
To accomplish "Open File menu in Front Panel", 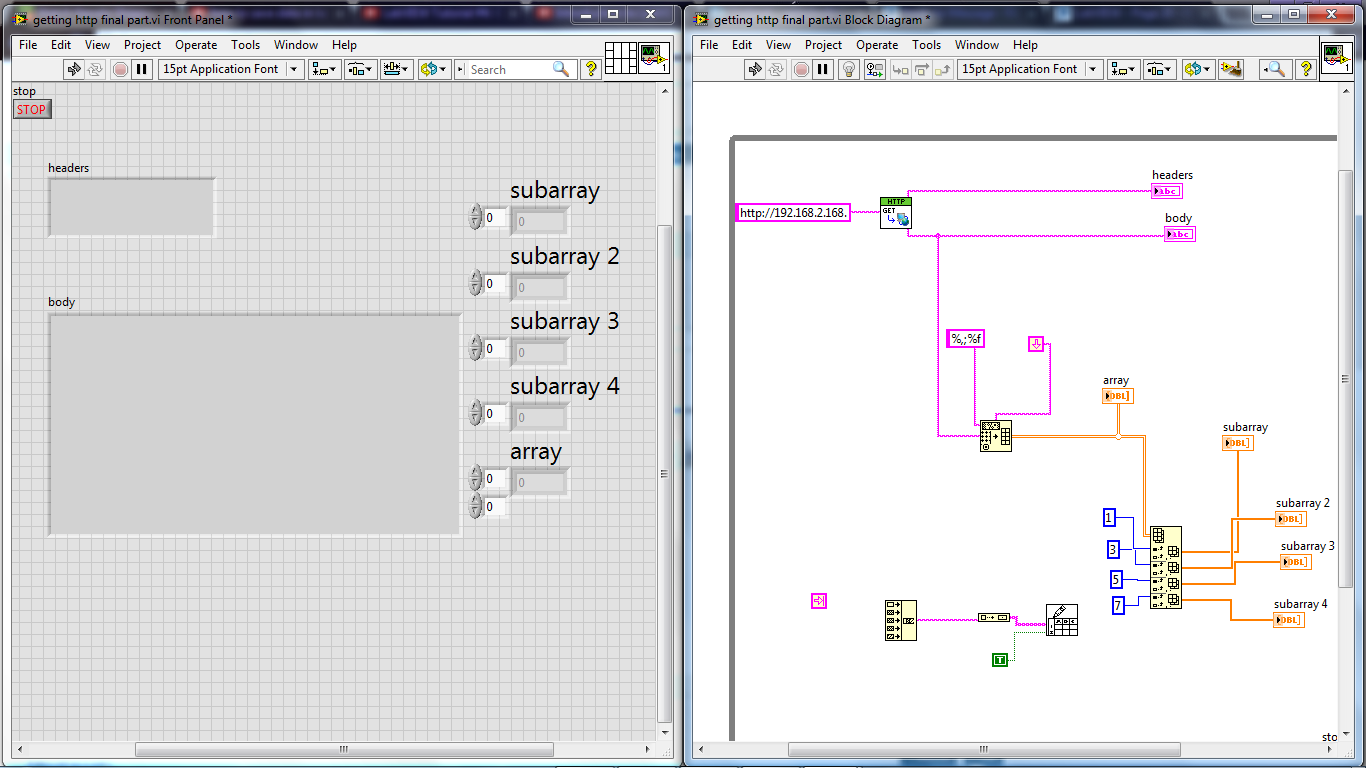I will point(28,45).
